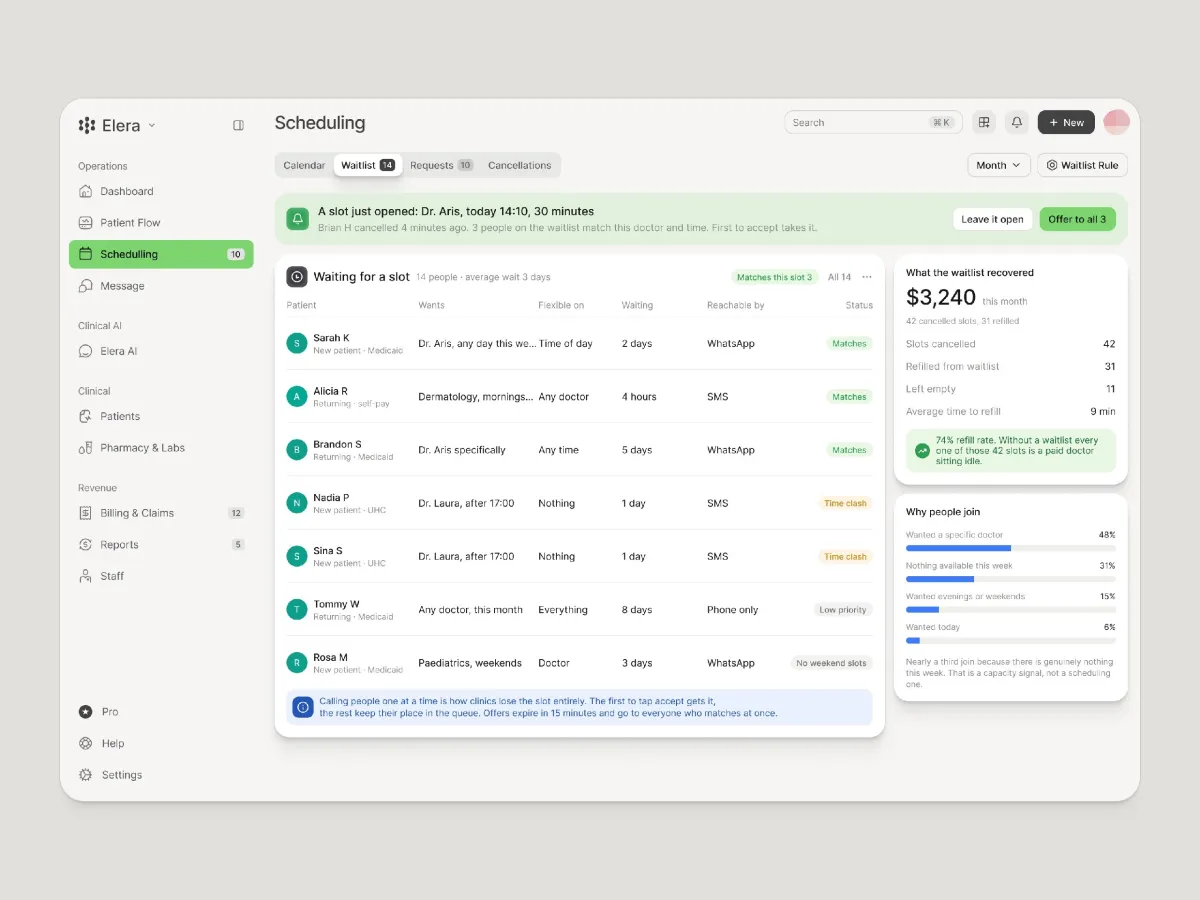Click the New button
The width and height of the screenshot is (1200, 900).
[1066, 122]
